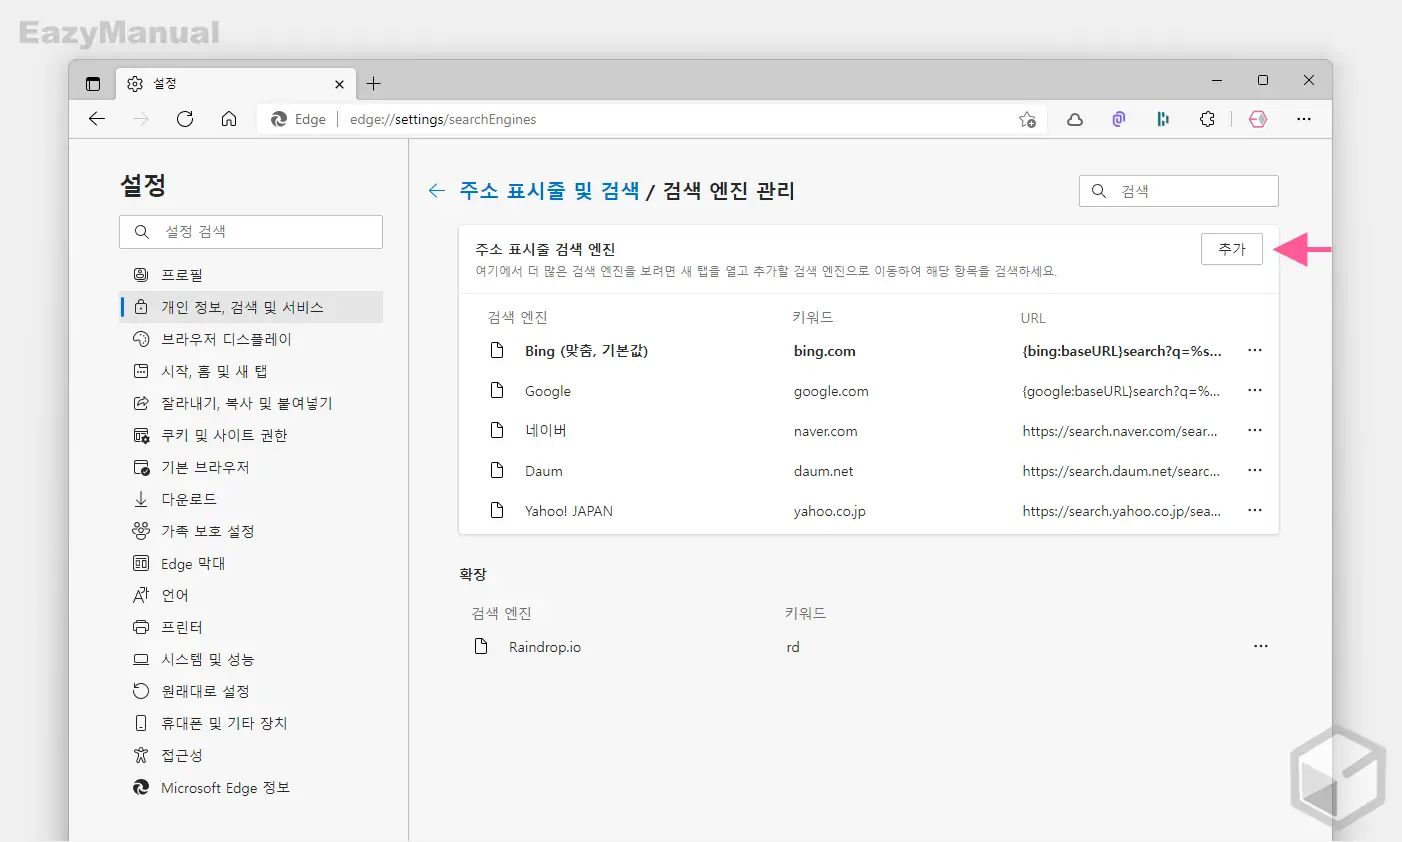The width and height of the screenshot is (1402, 842).
Task: Select 개인 정보, 검색 및 서비스
Action: click(251, 307)
